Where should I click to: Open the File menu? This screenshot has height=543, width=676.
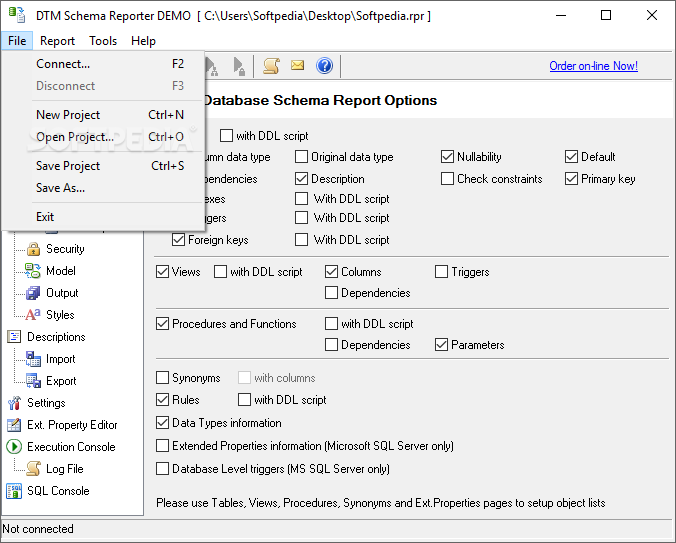(x=17, y=41)
